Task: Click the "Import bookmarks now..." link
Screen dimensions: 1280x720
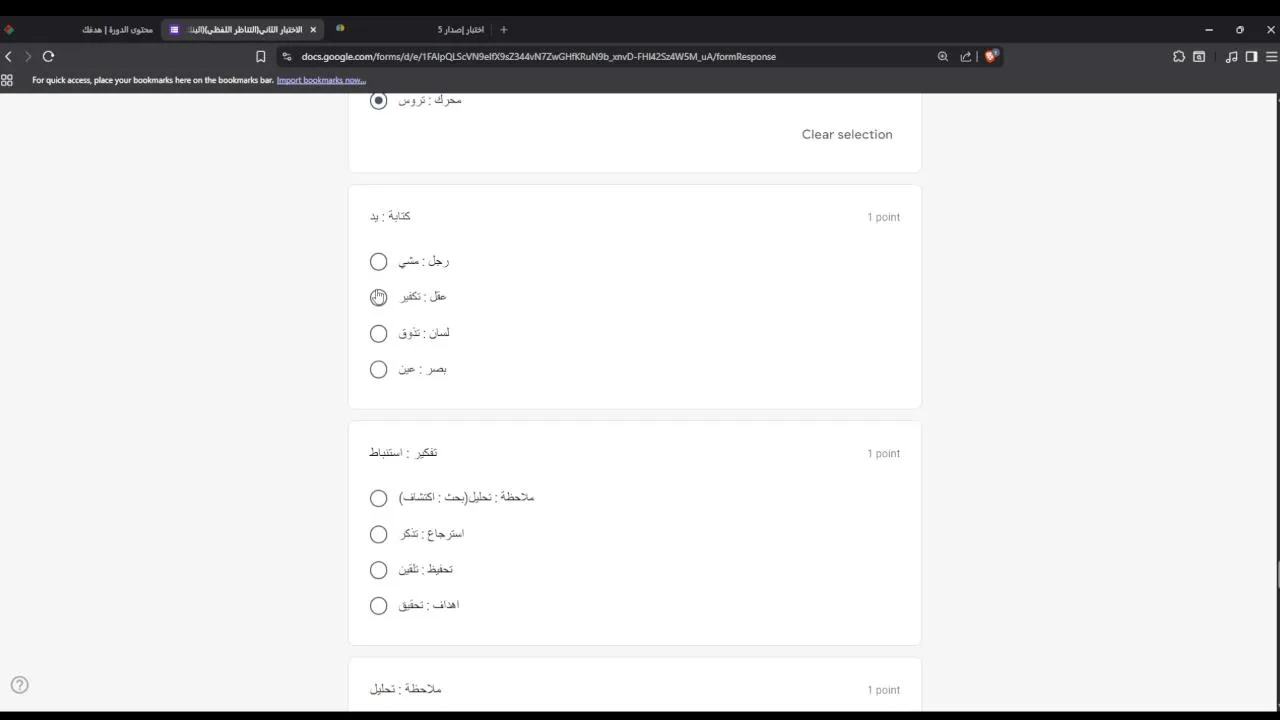Action: pyautogui.click(x=321, y=80)
